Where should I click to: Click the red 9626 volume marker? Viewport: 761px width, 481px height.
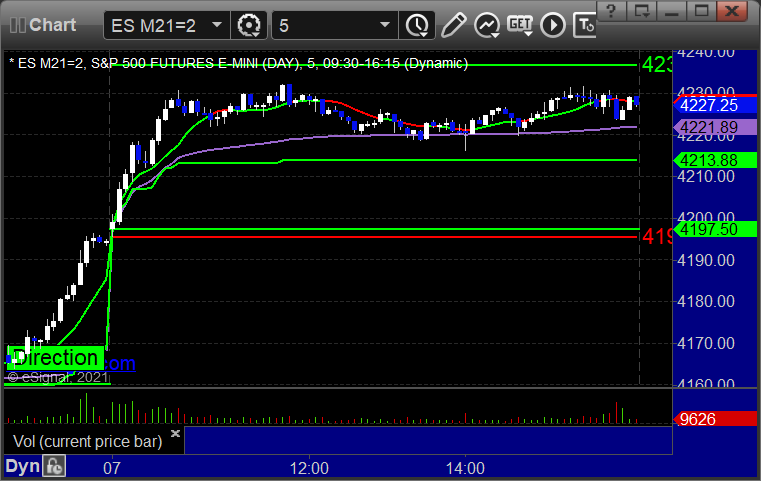[x=715, y=419]
